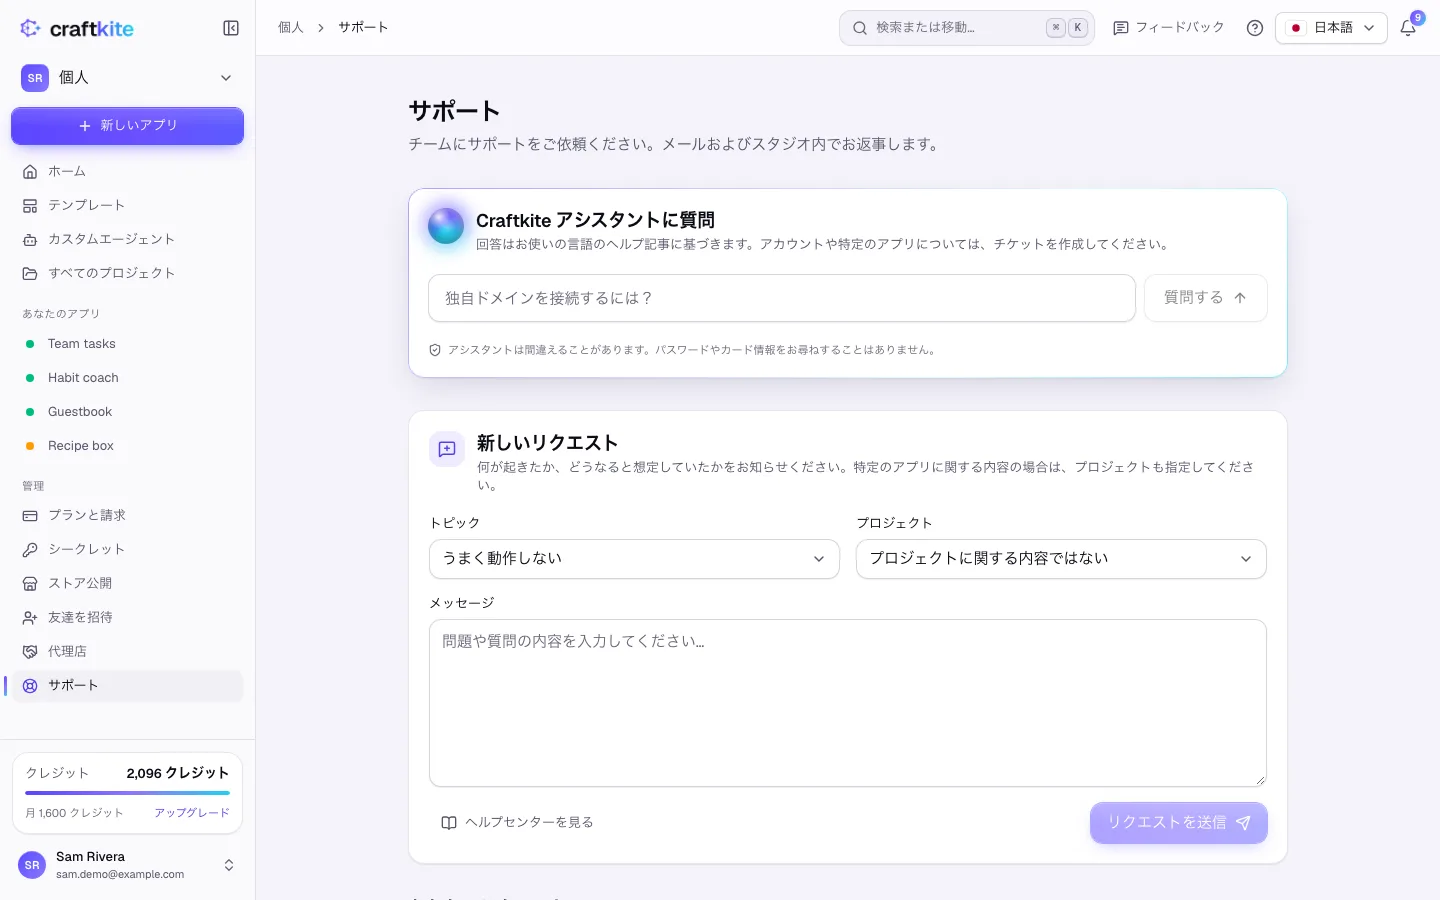Expand the 個人 workspace switcher
This screenshot has height=900, width=1440.
(x=127, y=78)
